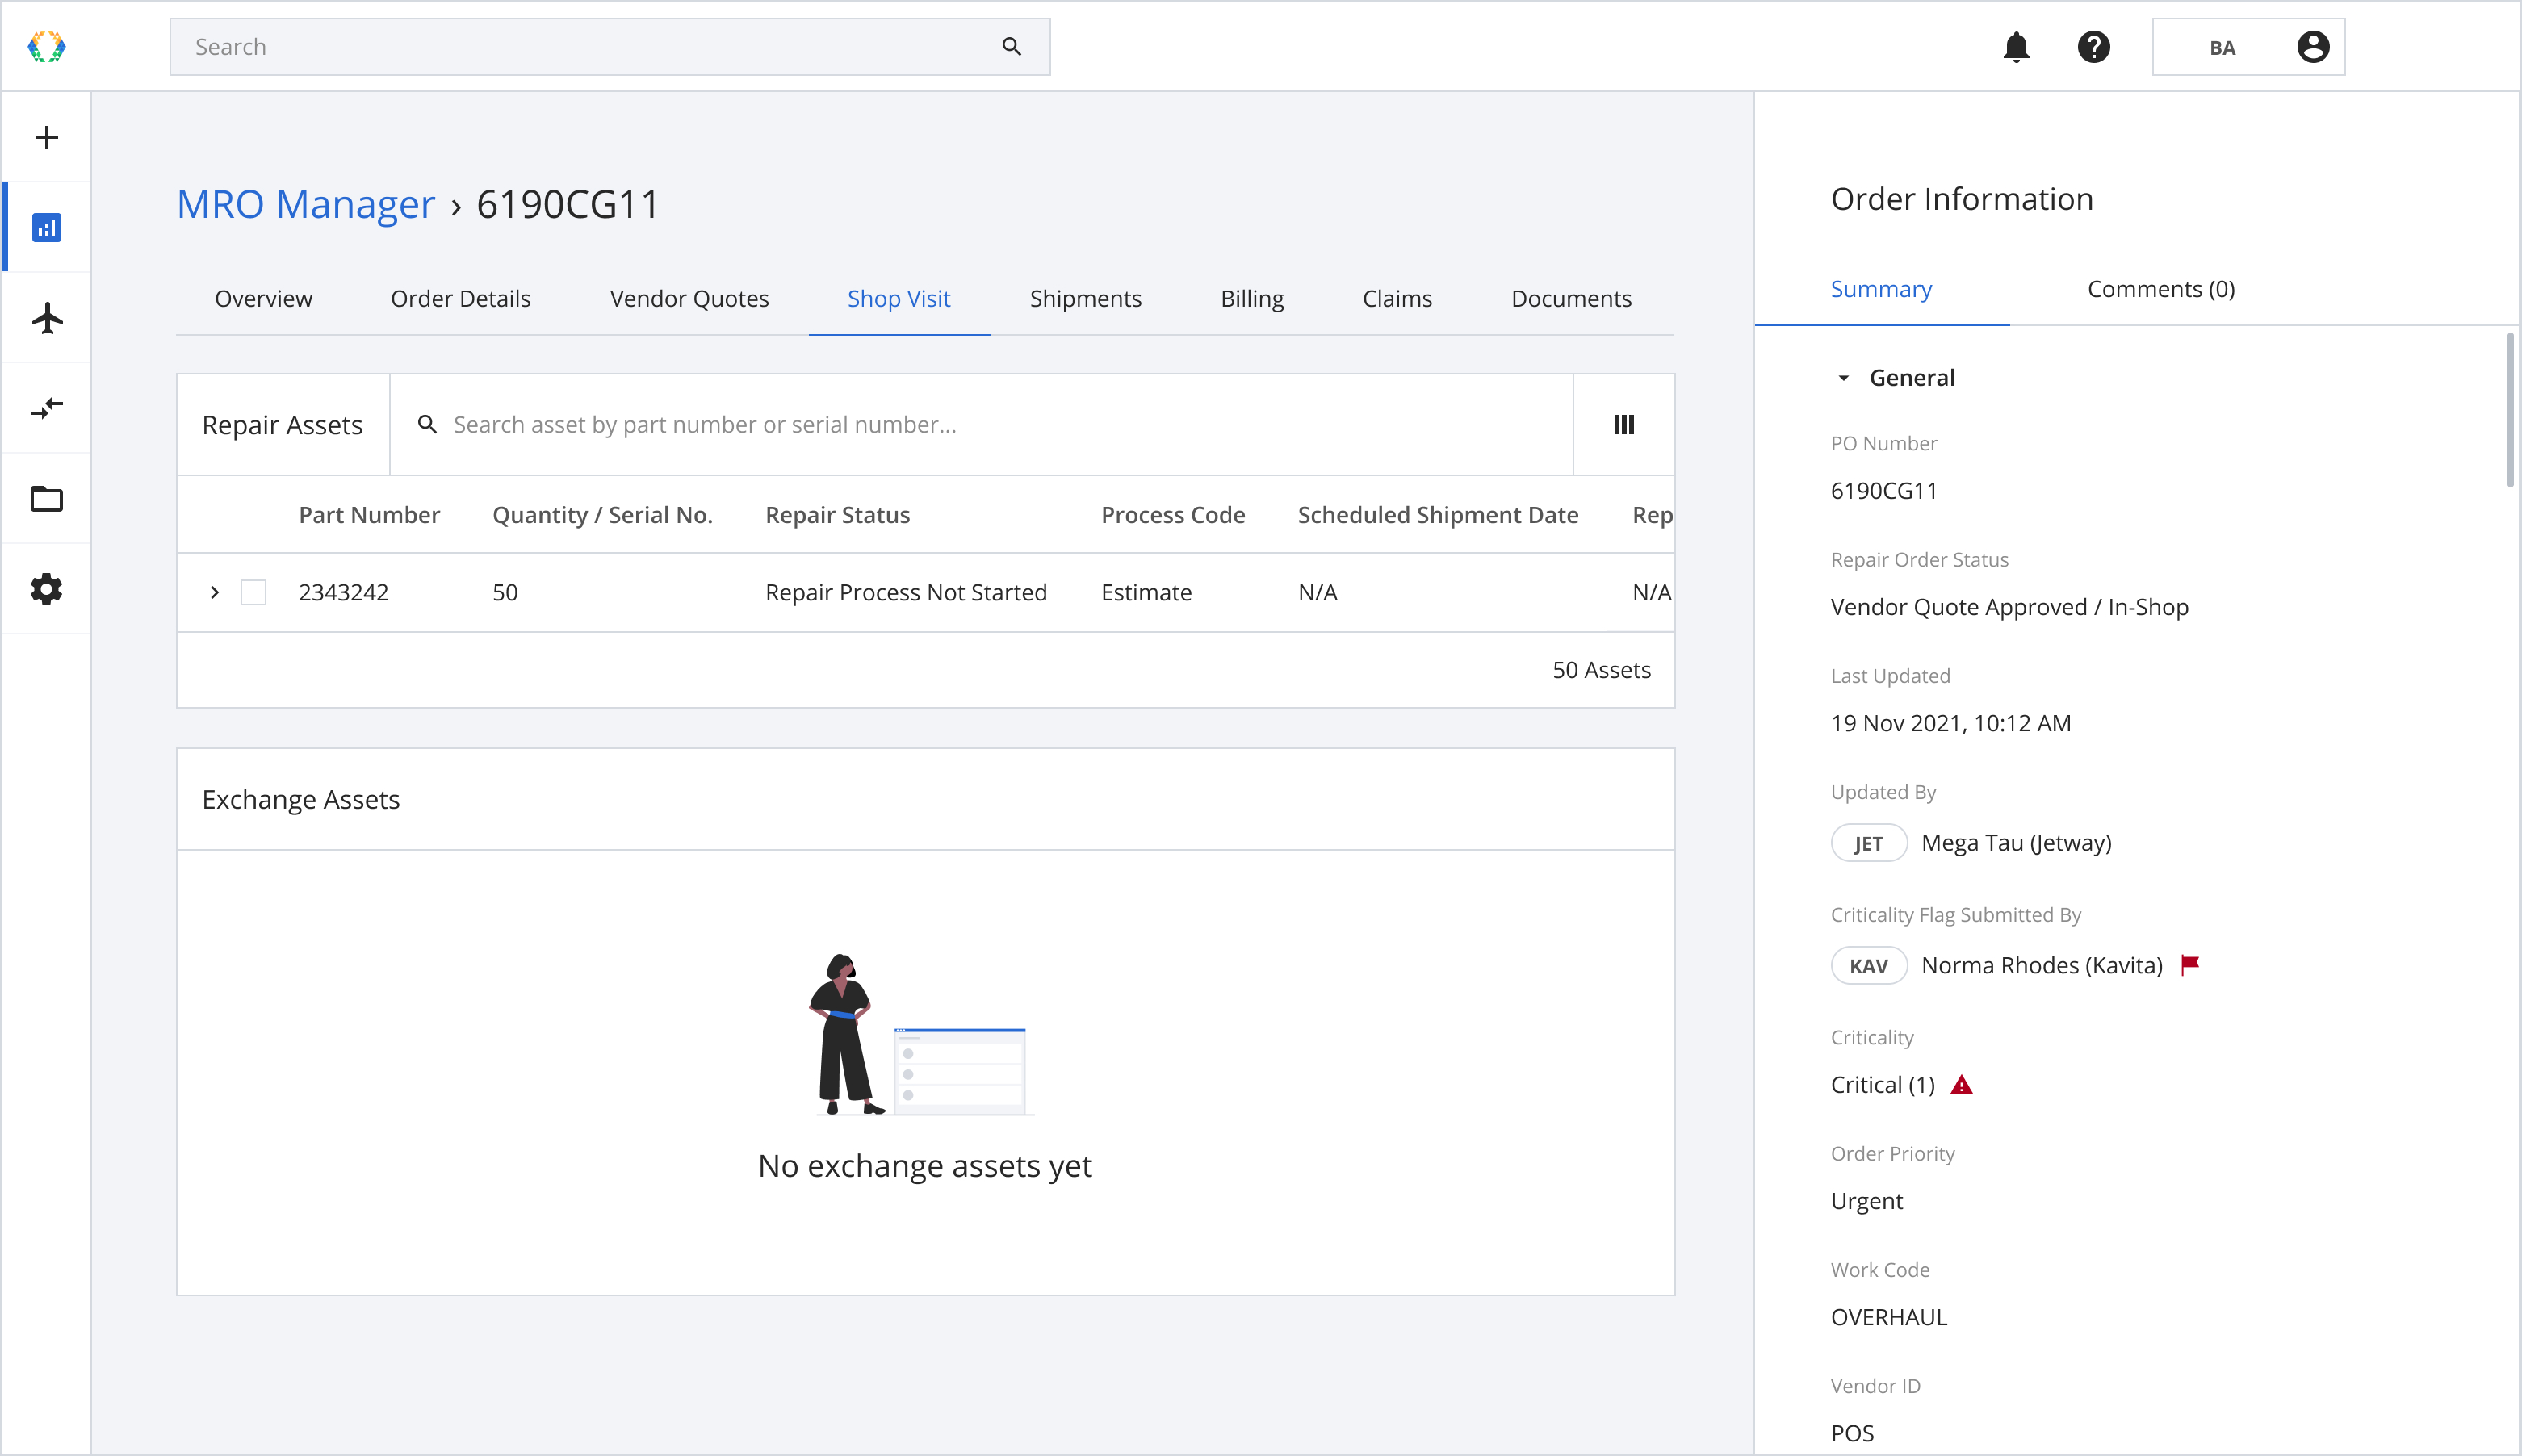Click the exchange arrows icon in sidebar
Viewport: 2522px width, 1456px height.
point(46,408)
